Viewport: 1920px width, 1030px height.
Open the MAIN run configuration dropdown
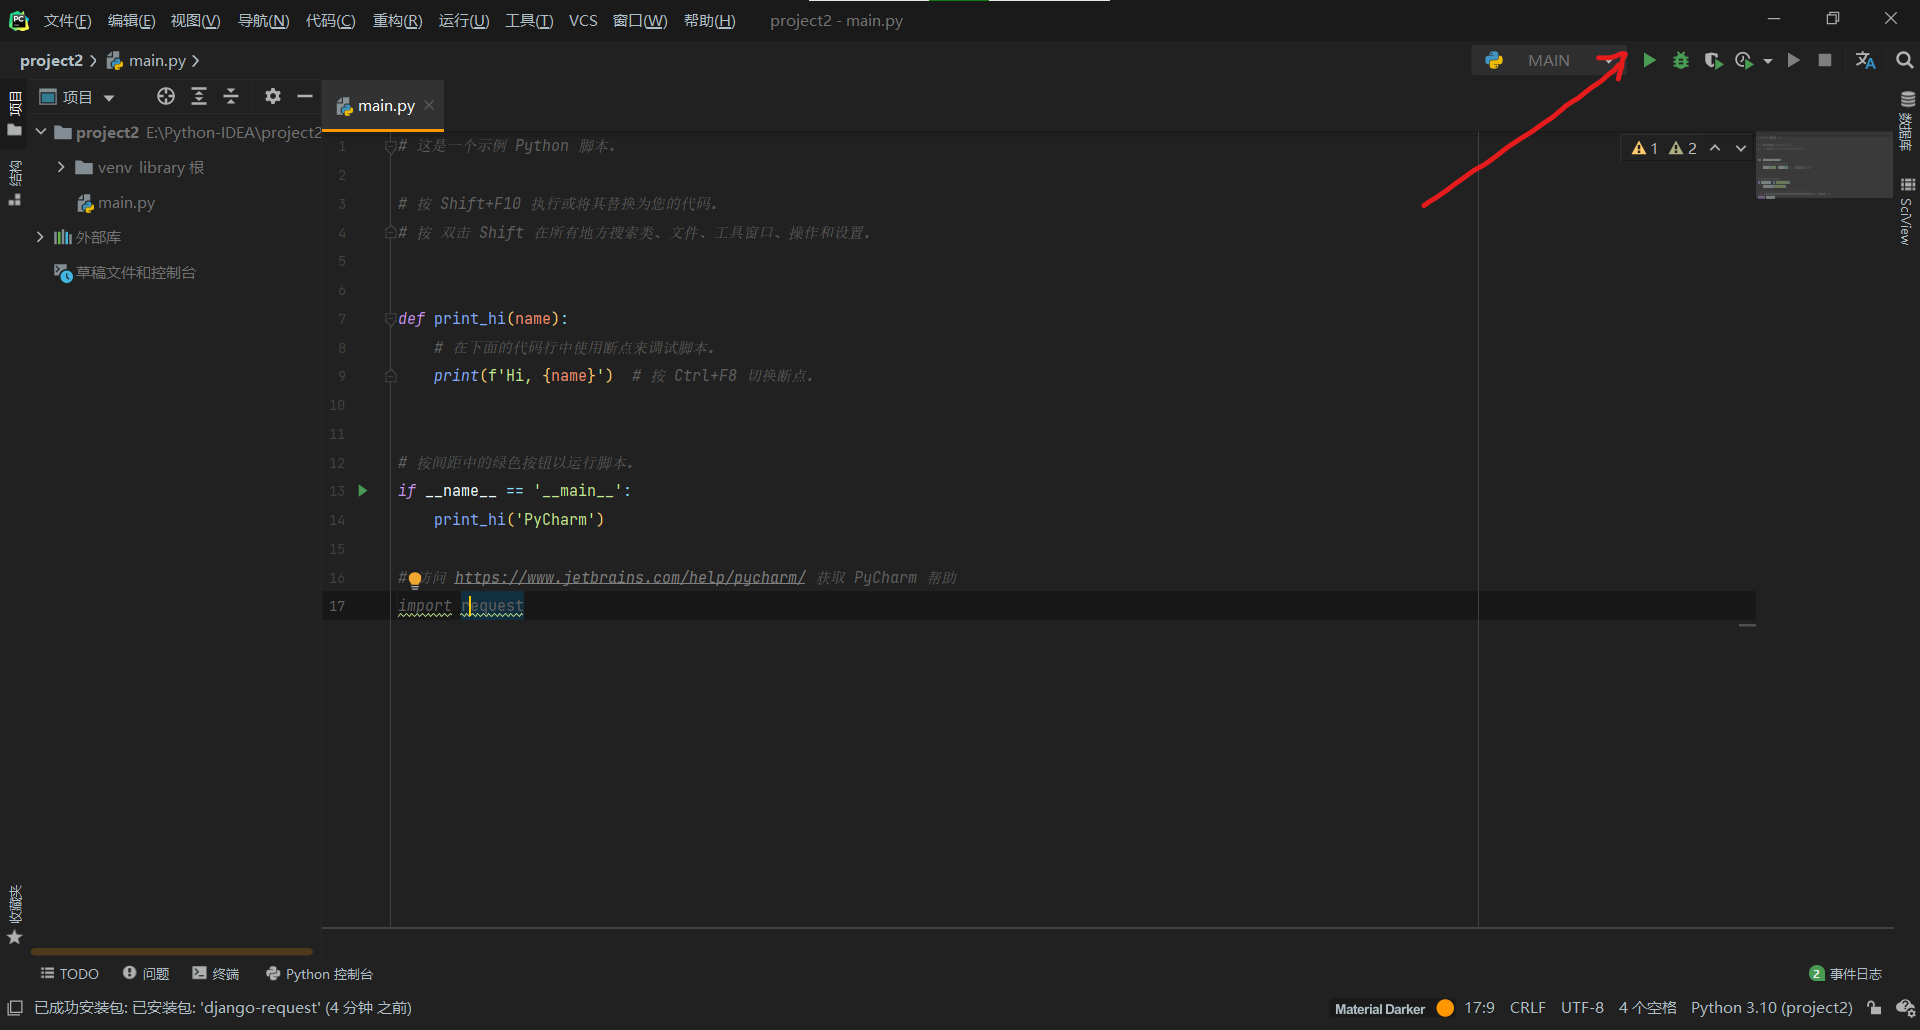1548,61
